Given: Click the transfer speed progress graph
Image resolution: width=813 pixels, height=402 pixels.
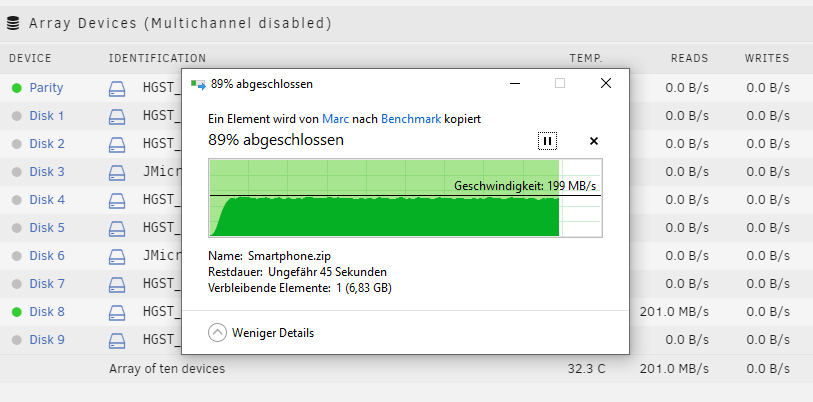Looking at the screenshot, I should click(x=405, y=198).
